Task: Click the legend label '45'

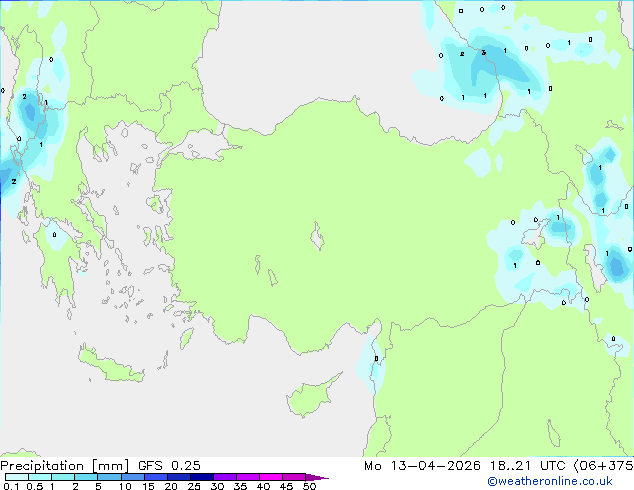Action: [286, 486]
